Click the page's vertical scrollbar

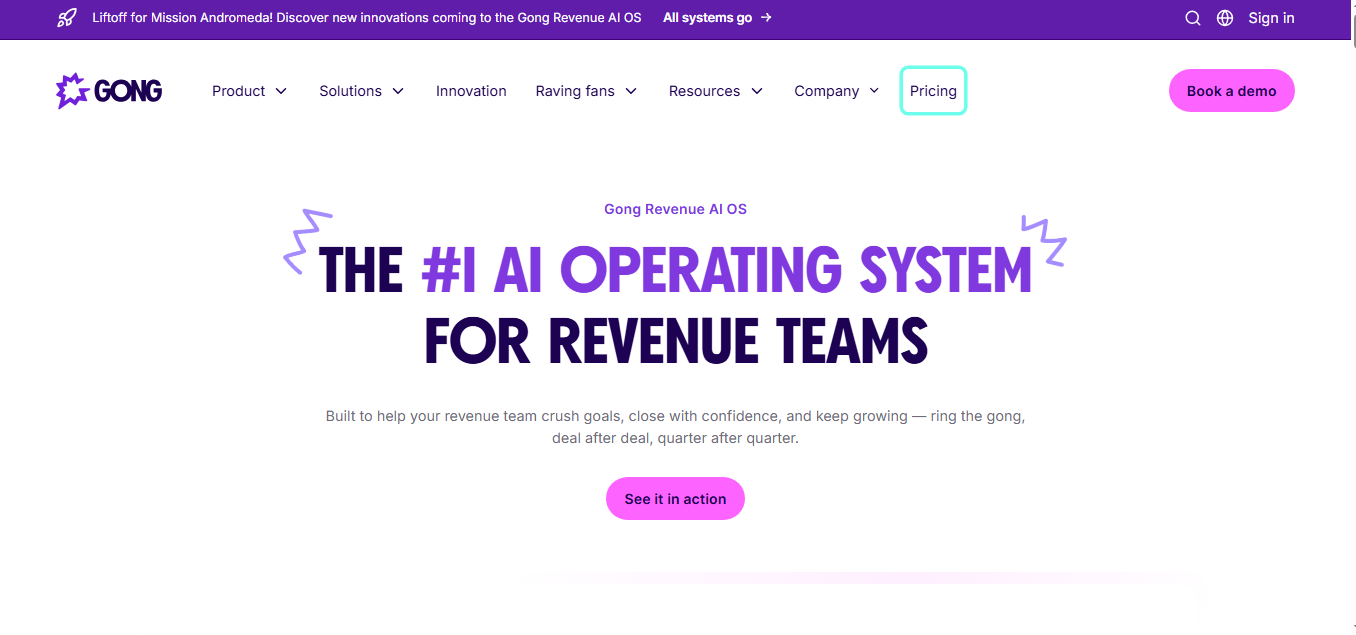1349,300
